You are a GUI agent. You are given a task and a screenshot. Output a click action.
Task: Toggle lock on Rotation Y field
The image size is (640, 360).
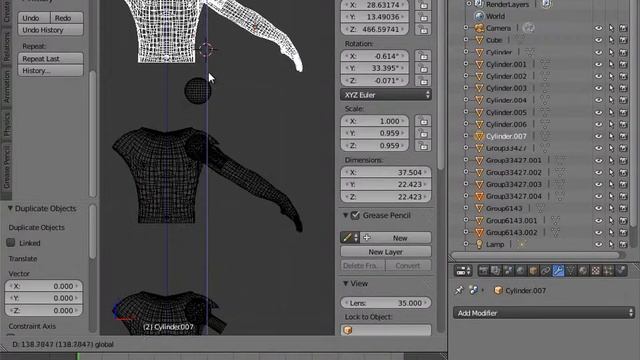point(423,68)
